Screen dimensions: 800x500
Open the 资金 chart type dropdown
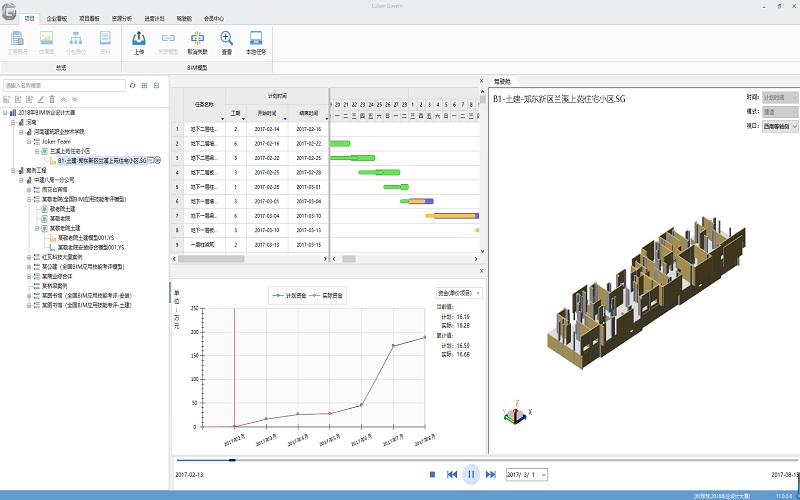coord(459,293)
